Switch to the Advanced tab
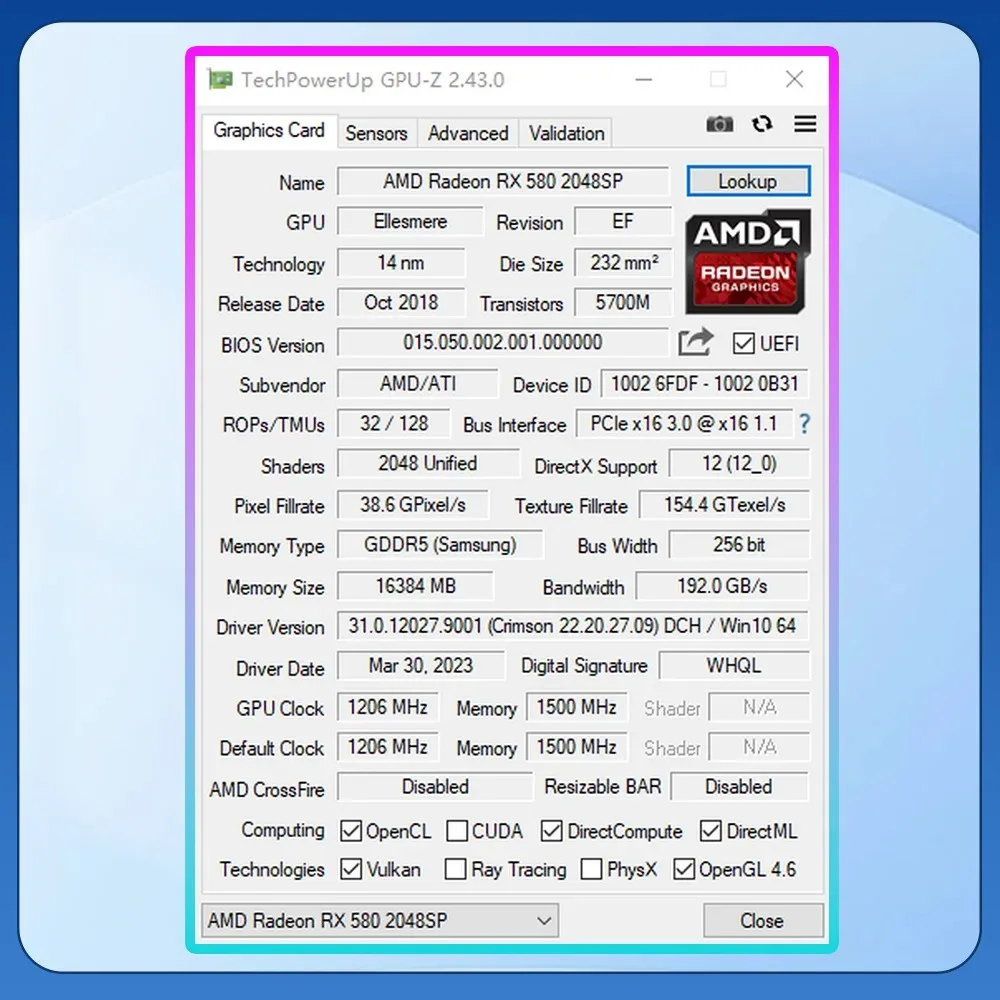1000x1000 pixels. click(468, 133)
